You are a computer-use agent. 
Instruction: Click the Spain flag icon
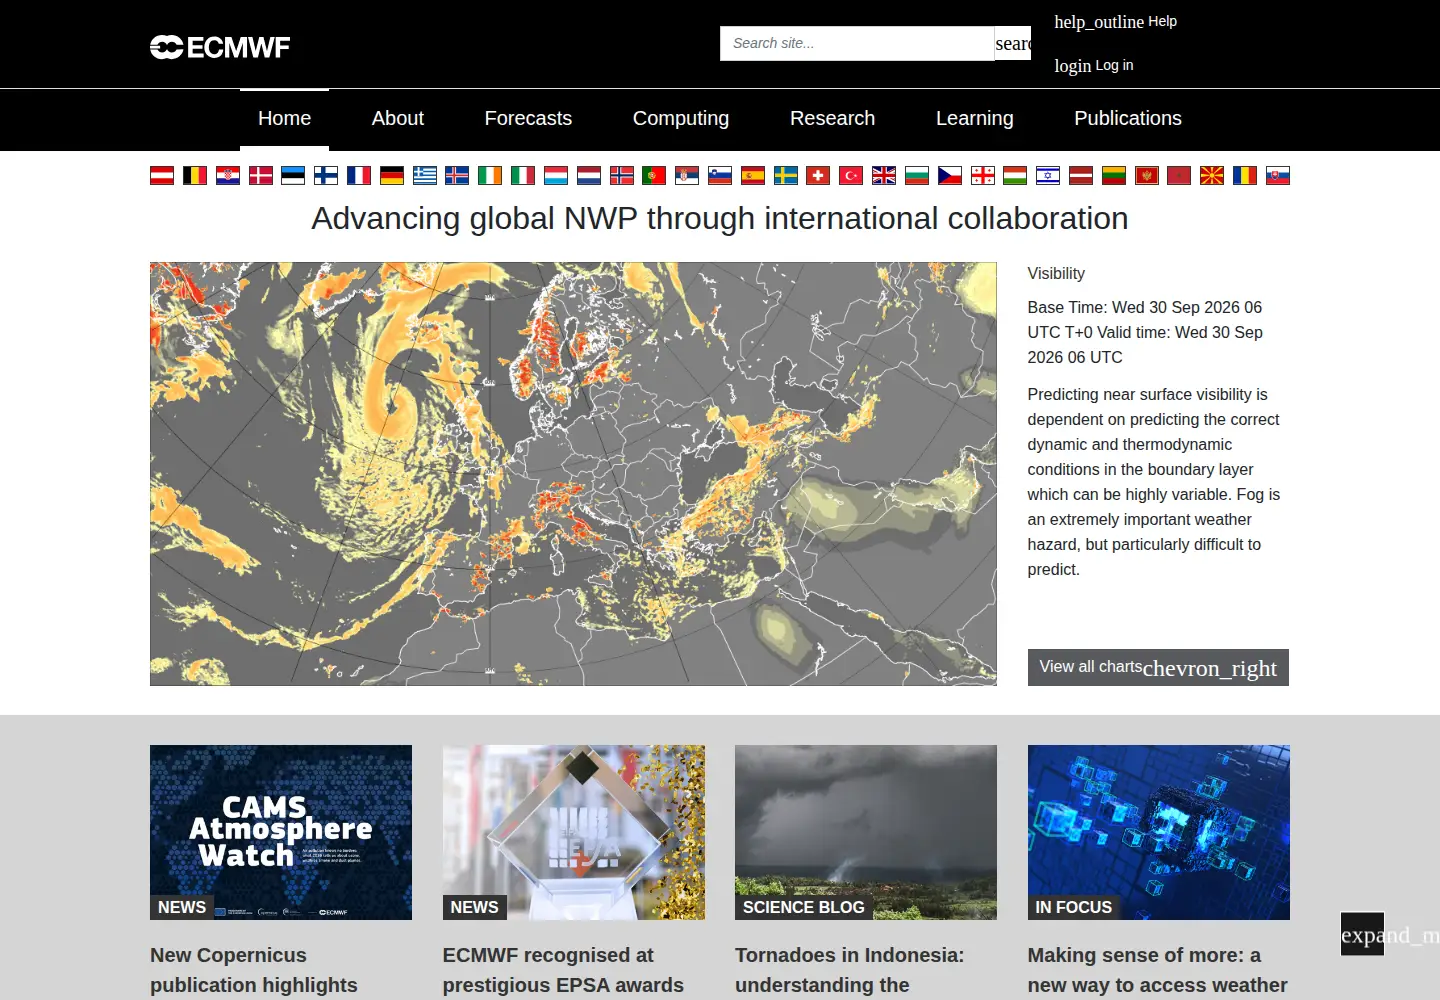pos(753,176)
